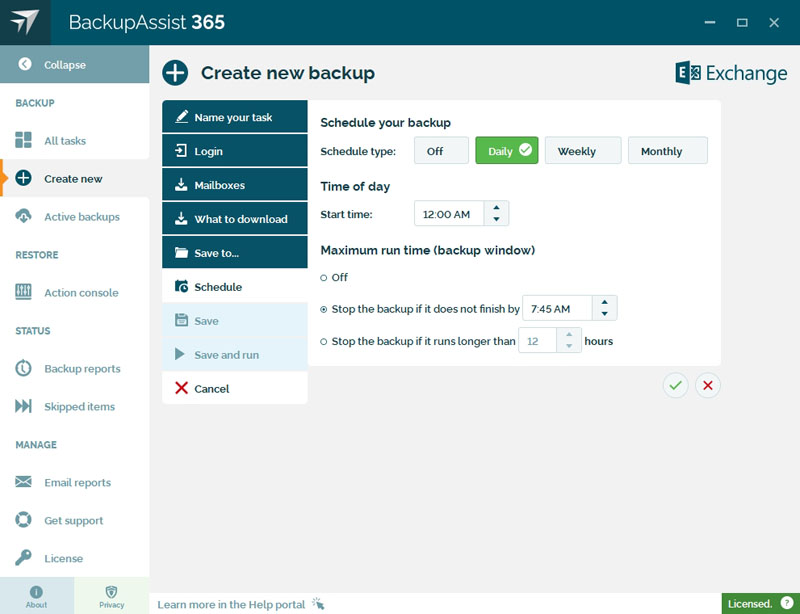Increase the finish-by time with up arrow

[x=605, y=302]
